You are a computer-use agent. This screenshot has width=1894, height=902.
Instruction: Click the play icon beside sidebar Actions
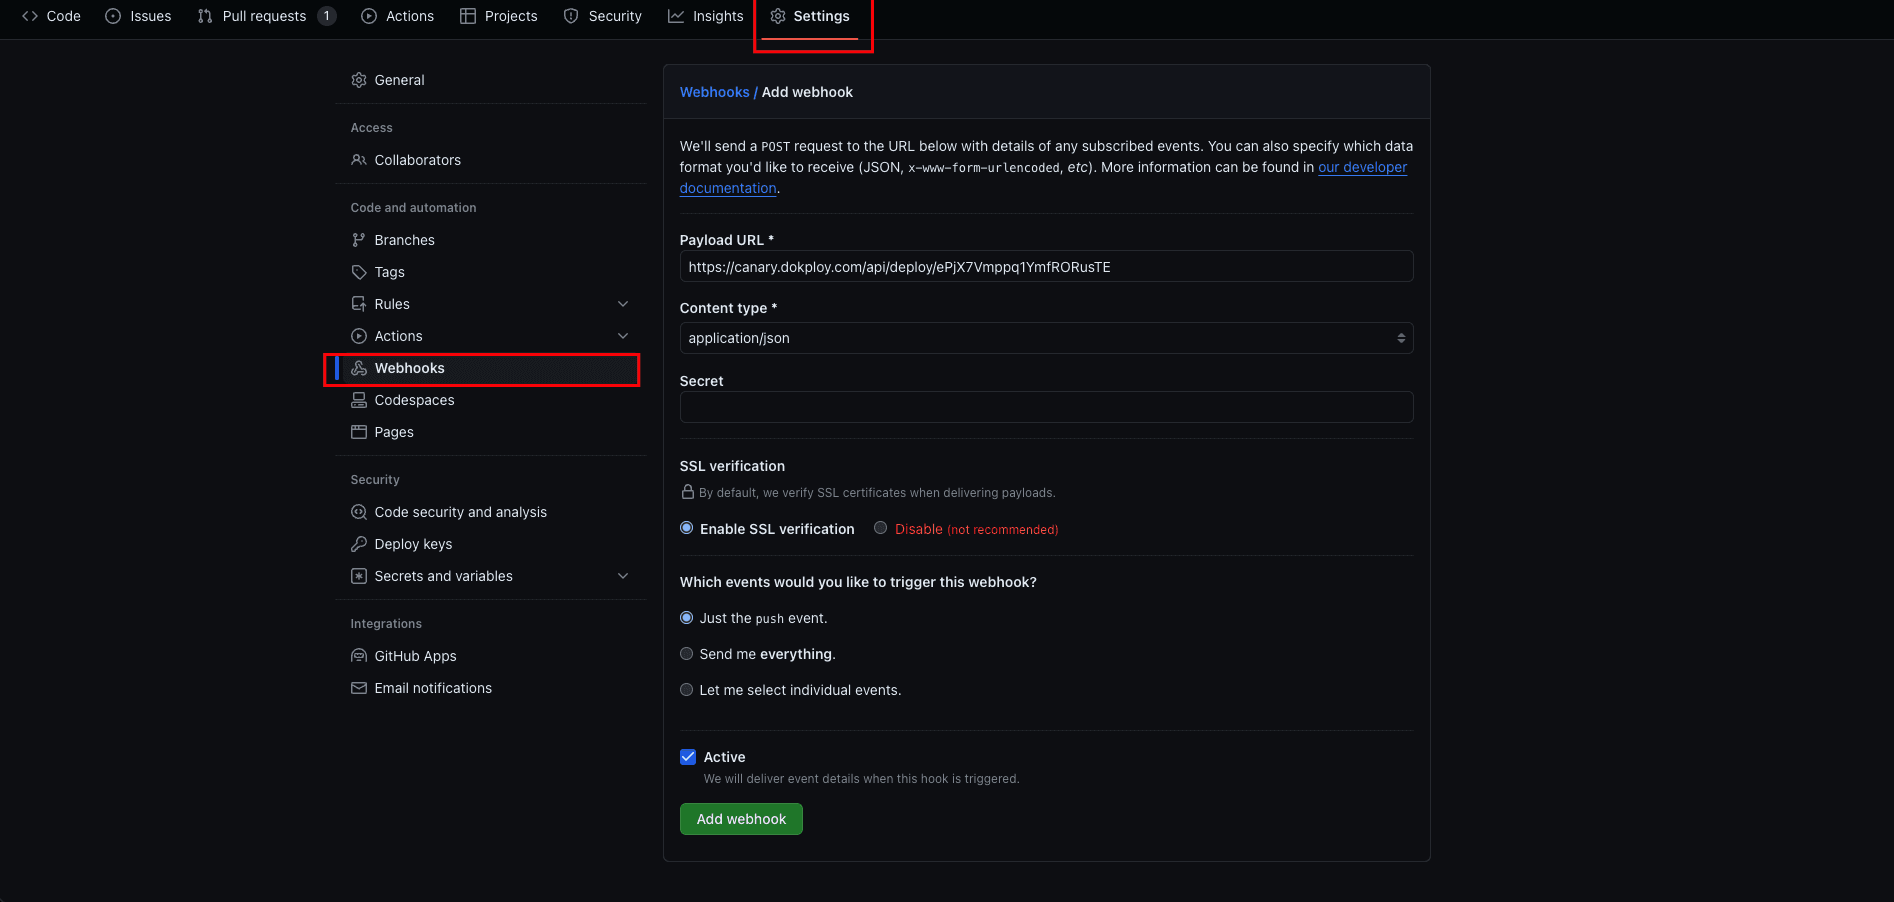coord(359,336)
